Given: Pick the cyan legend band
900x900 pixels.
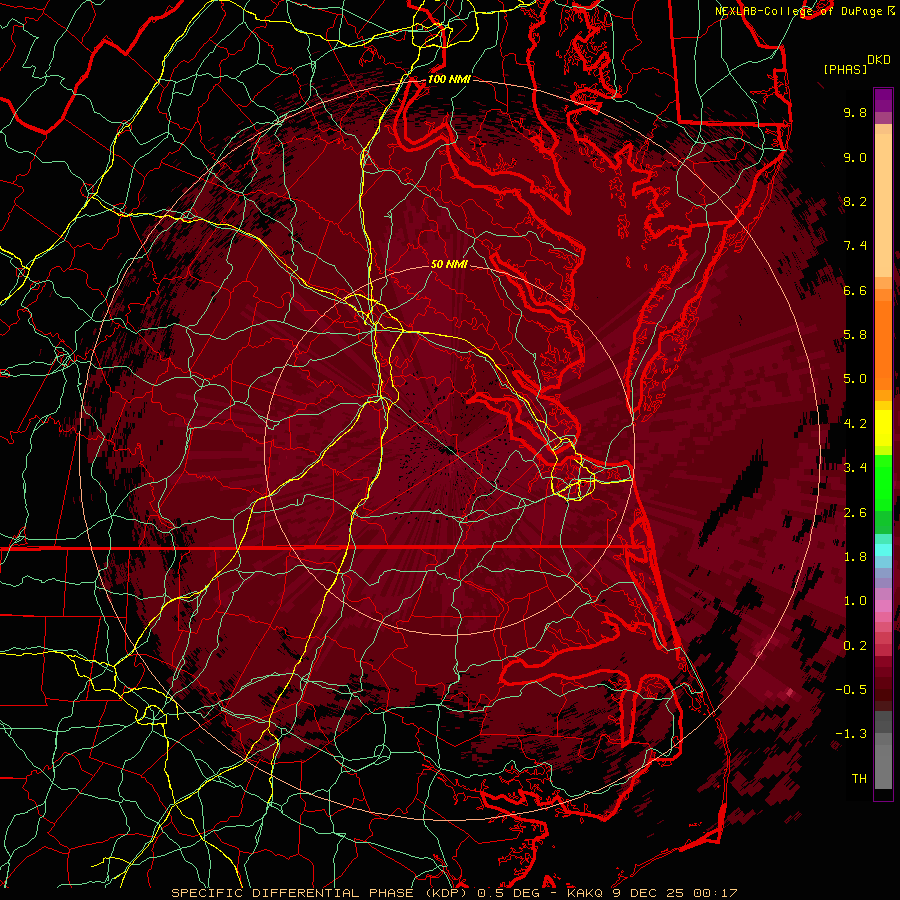Looking at the screenshot, I should pyautogui.click(x=883, y=550).
